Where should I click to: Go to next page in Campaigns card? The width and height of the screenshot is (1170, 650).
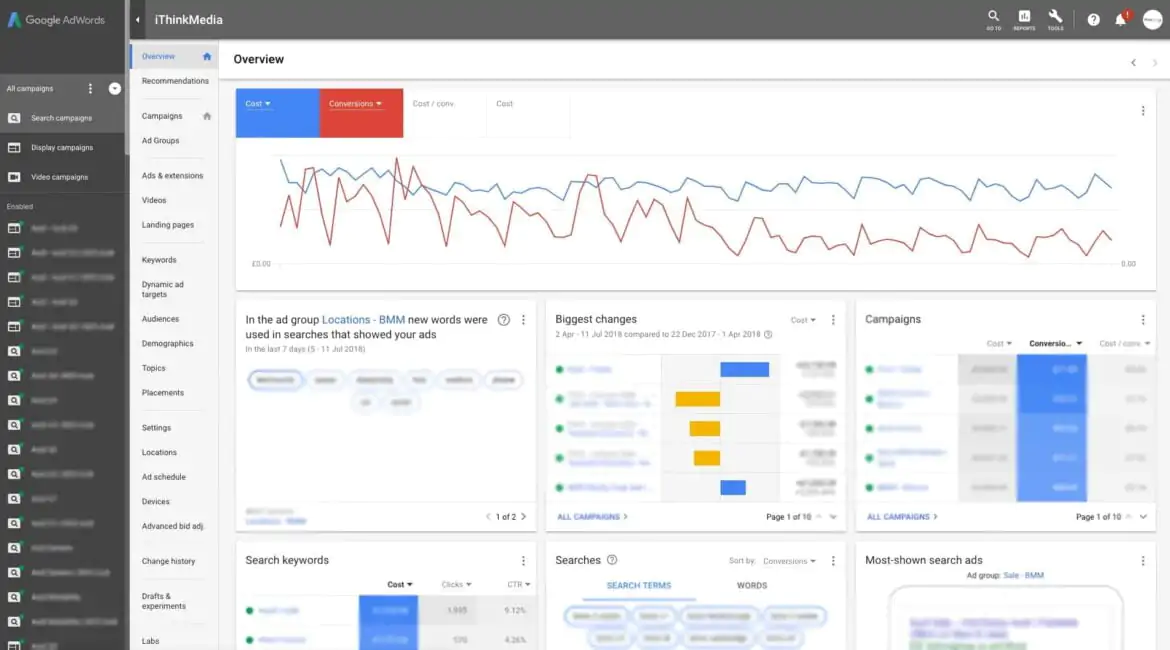[x=1143, y=517]
